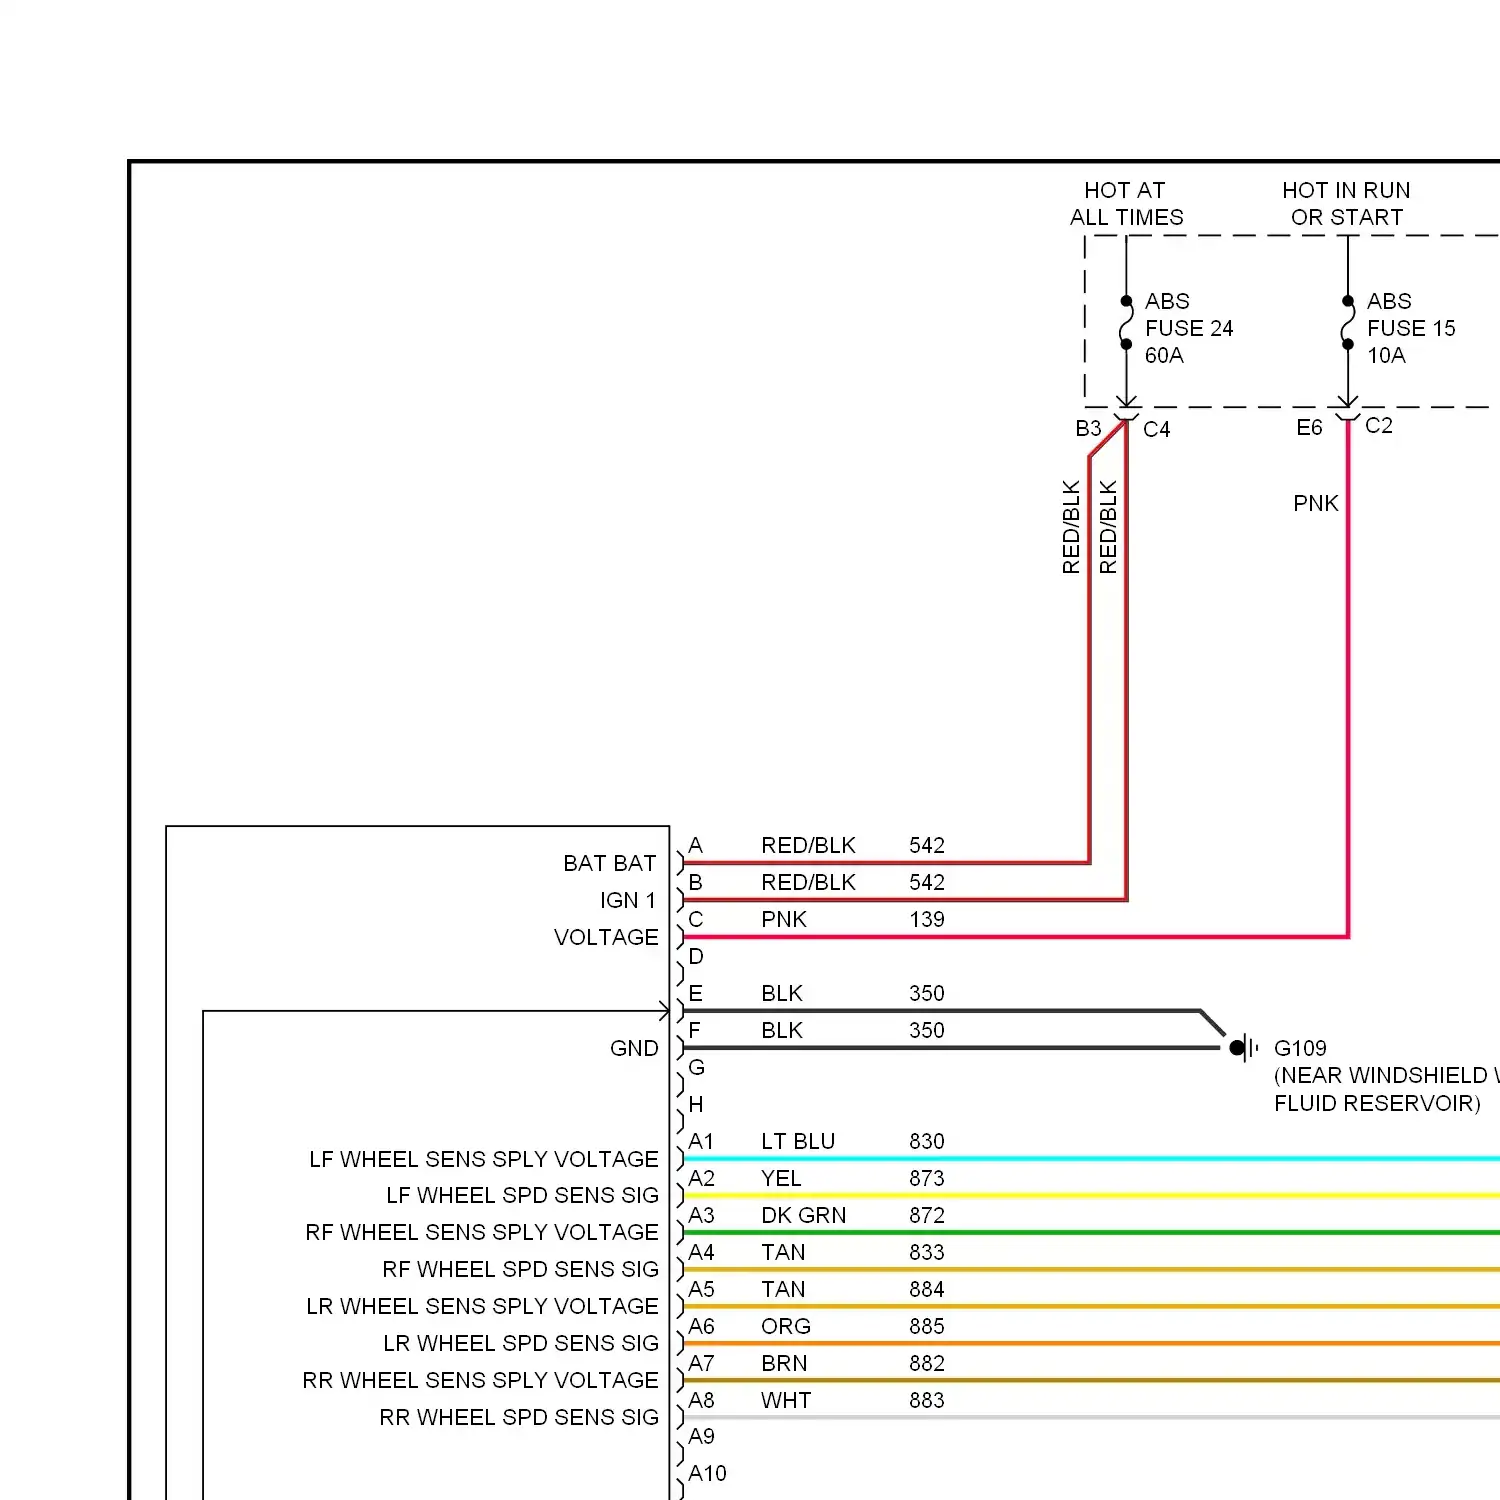Click circuit number 885

(x=926, y=1326)
